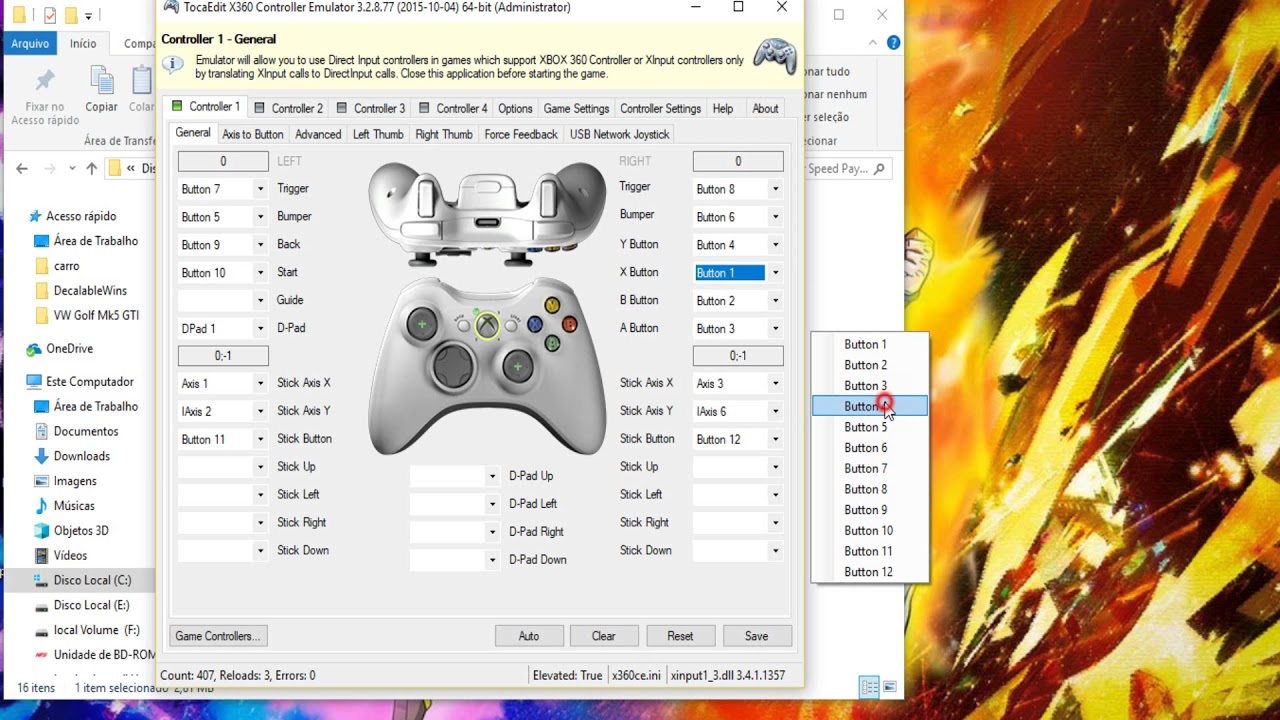Choose Button 12 in the popup list

click(869, 572)
